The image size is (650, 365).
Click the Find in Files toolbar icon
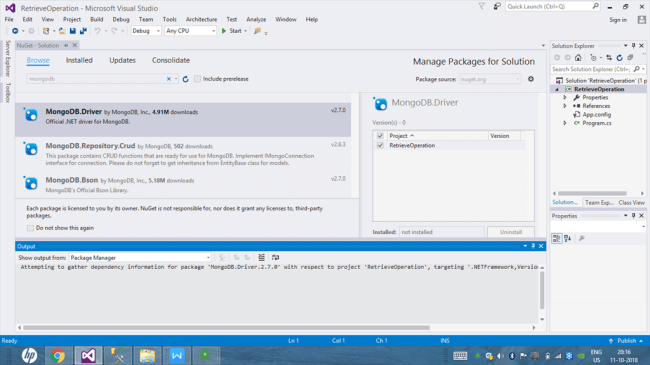[257, 31]
